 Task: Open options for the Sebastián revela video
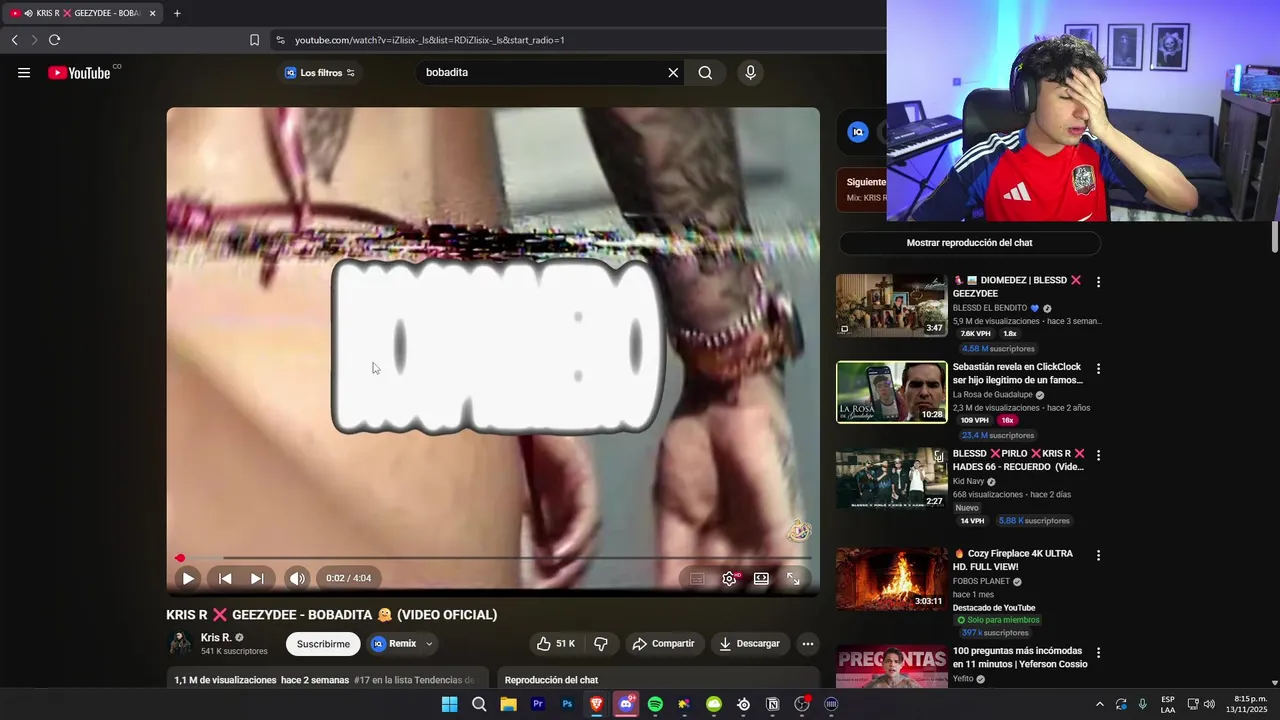1098,368
